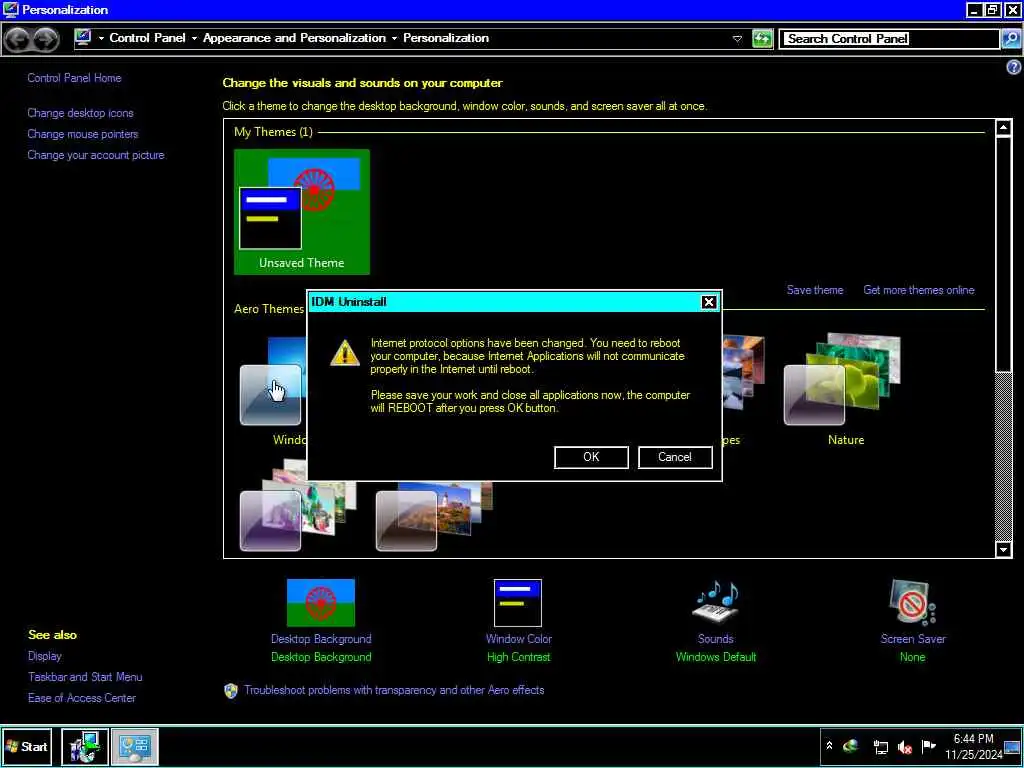Click Get more themes online link

pyautogui.click(x=918, y=290)
